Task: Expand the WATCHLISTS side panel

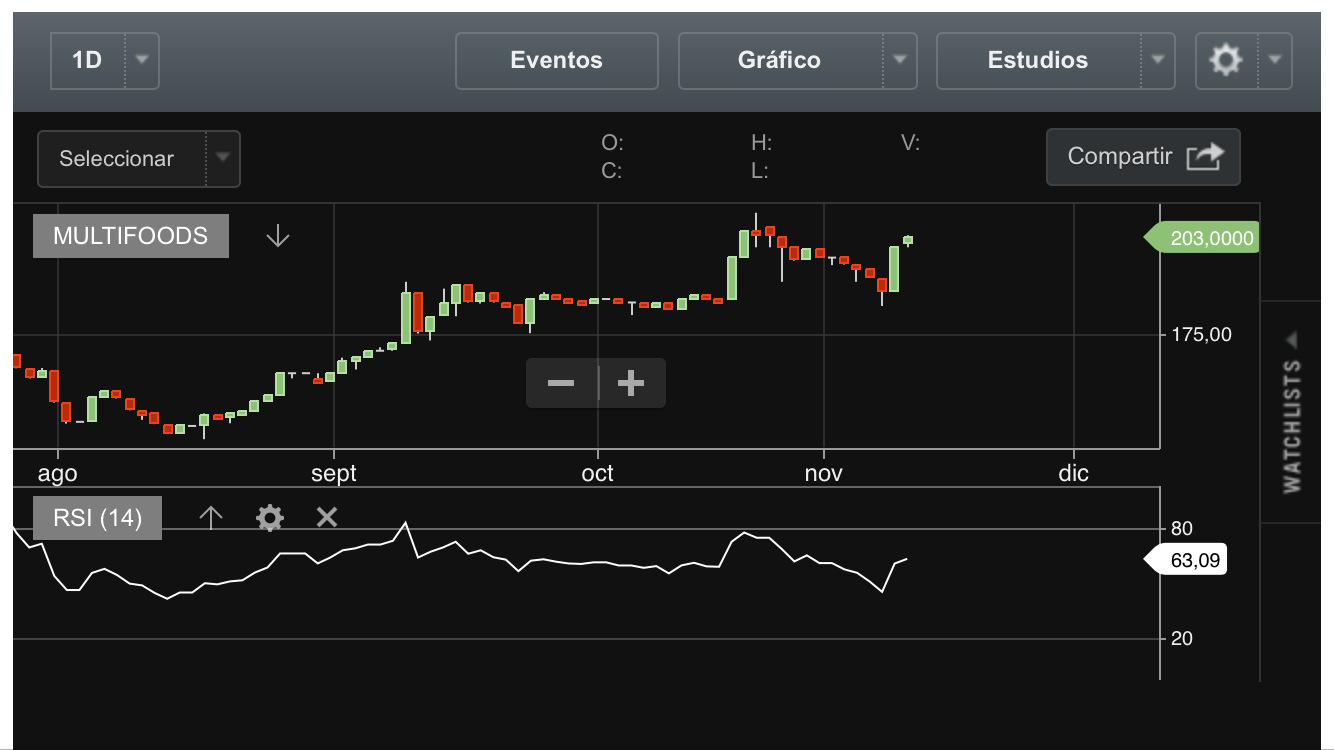Action: point(1292,411)
